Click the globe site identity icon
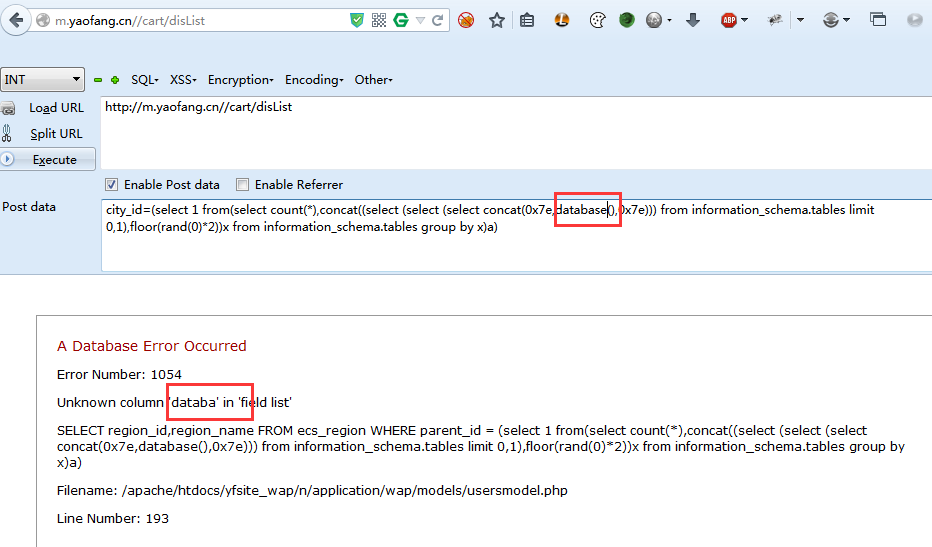The width and height of the screenshot is (932, 547). 43,21
